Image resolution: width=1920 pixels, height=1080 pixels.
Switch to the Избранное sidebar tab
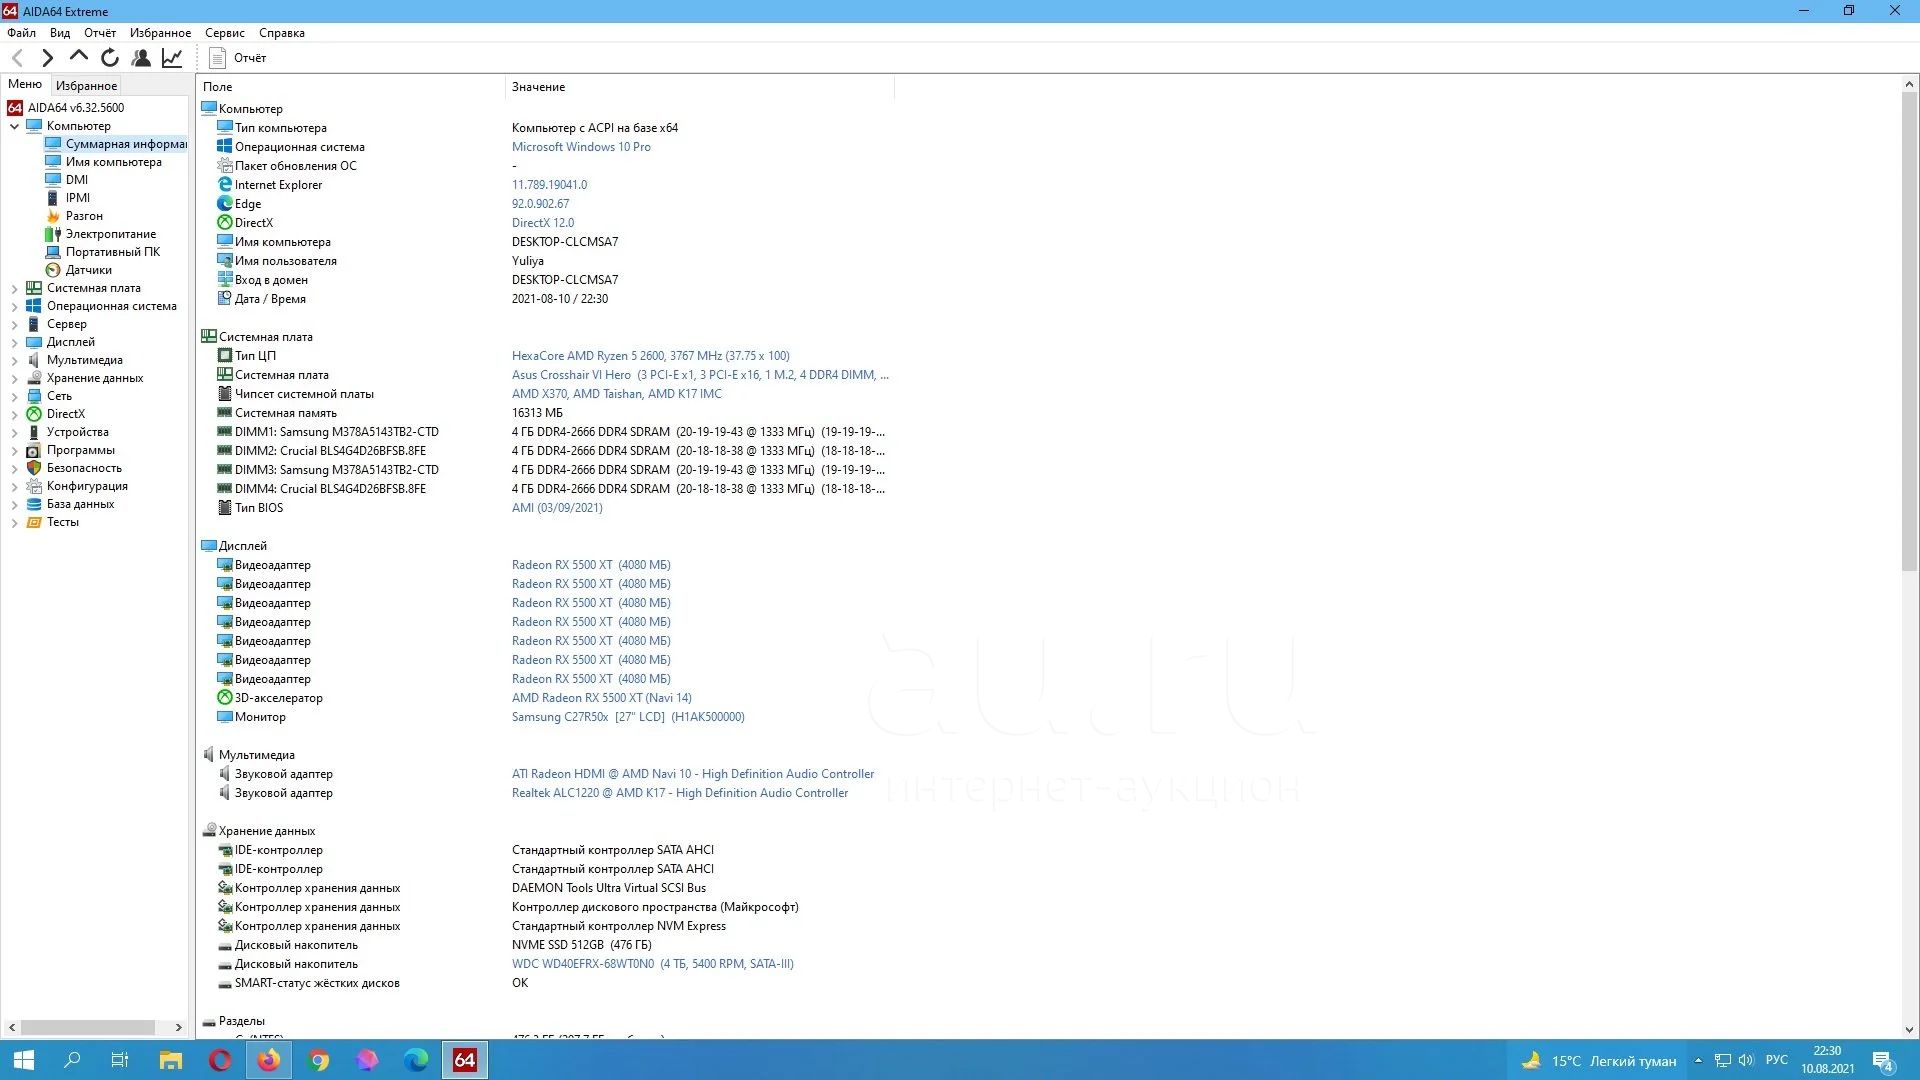[x=86, y=86]
